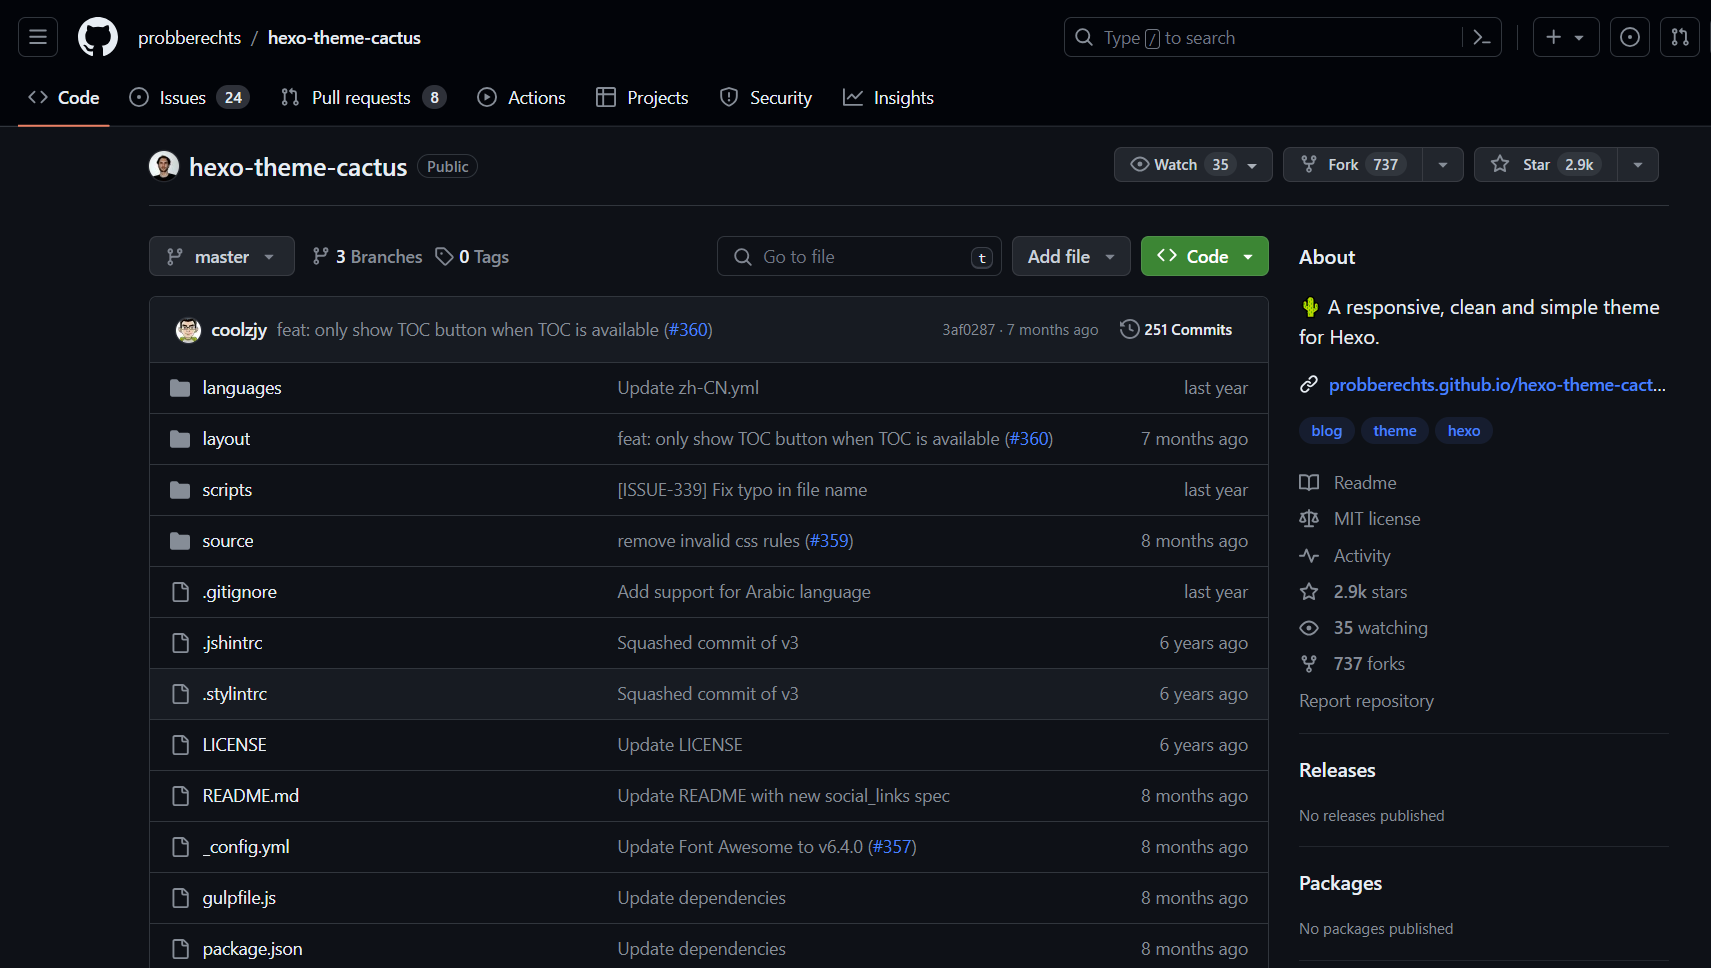Open the Code tab
The width and height of the screenshot is (1711, 968).
coord(64,98)
